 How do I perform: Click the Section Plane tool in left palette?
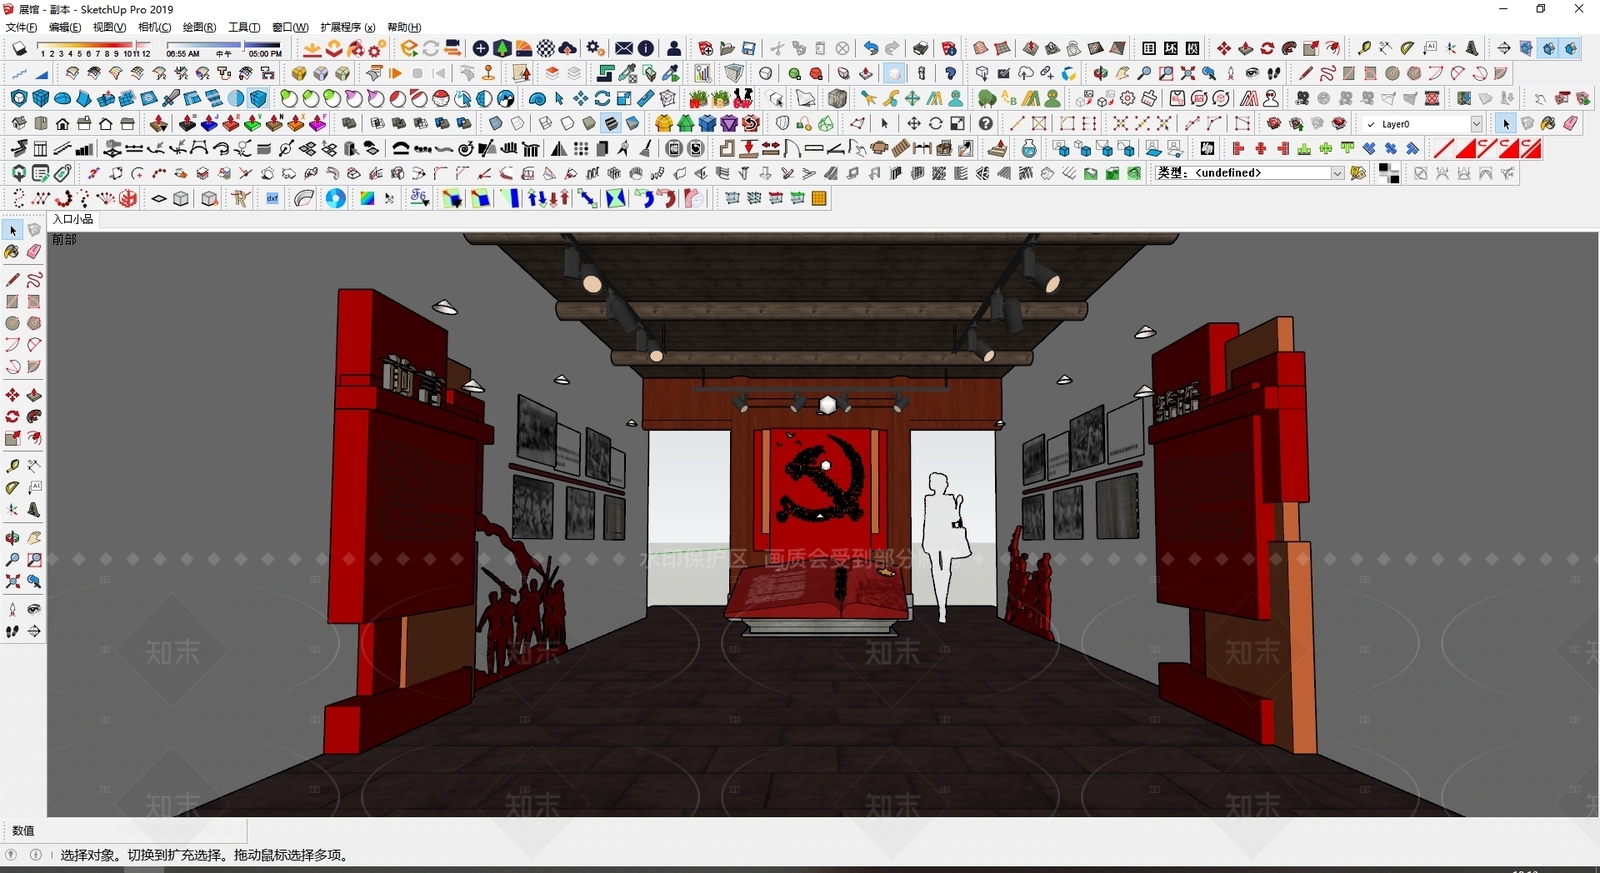pos(34,631)
